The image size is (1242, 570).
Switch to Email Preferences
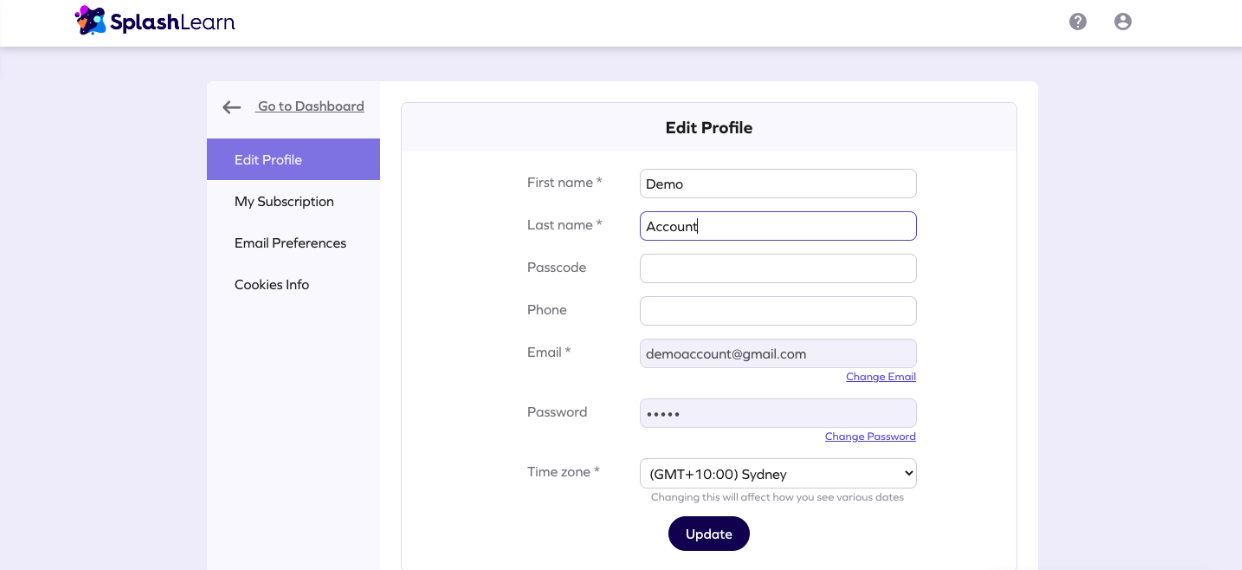(290, 243)
